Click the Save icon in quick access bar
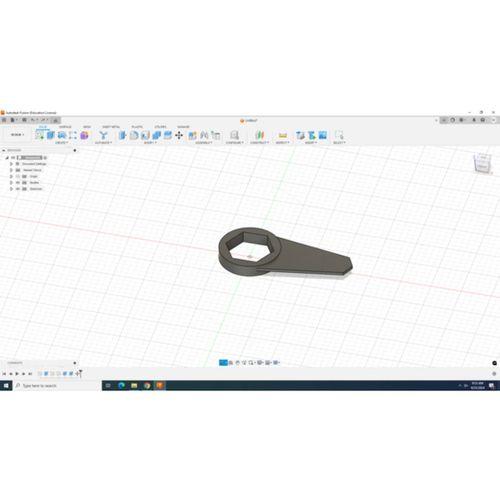Screen dimensions: 500x500 pos(24,120)
